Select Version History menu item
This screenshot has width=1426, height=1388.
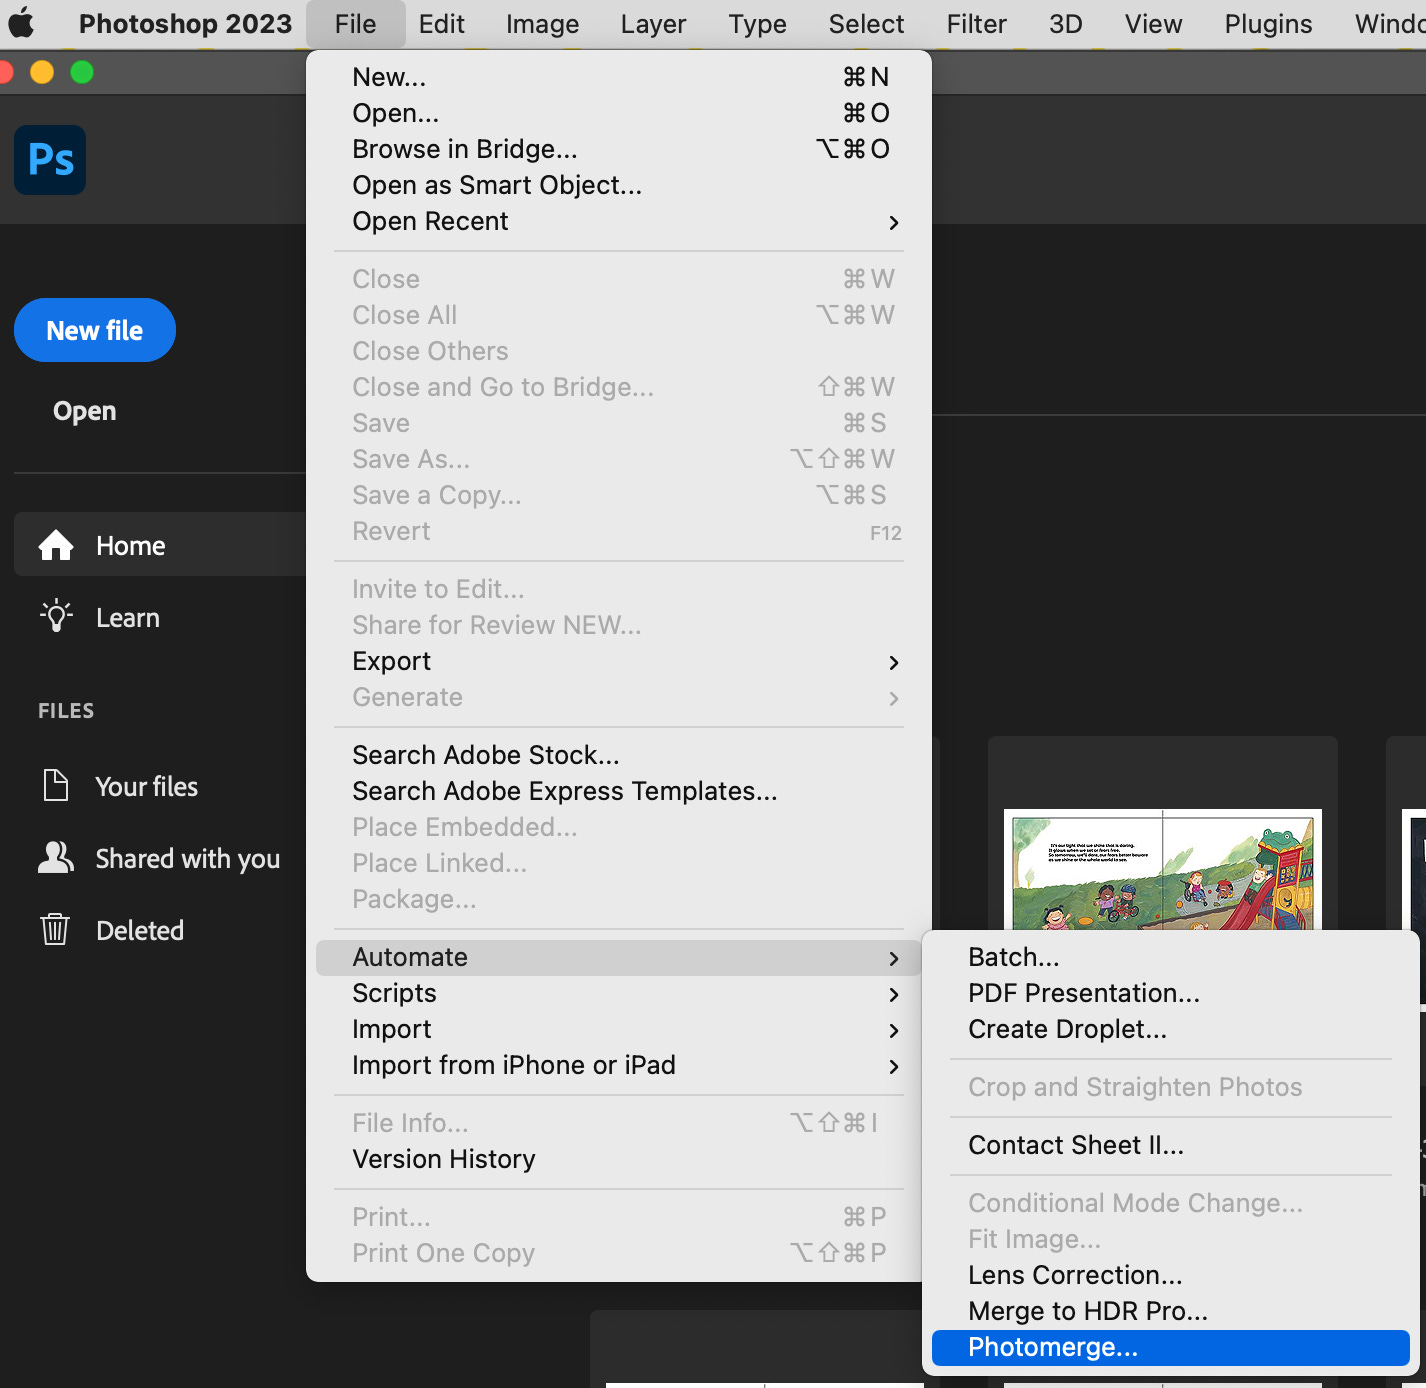(619, 1159)
